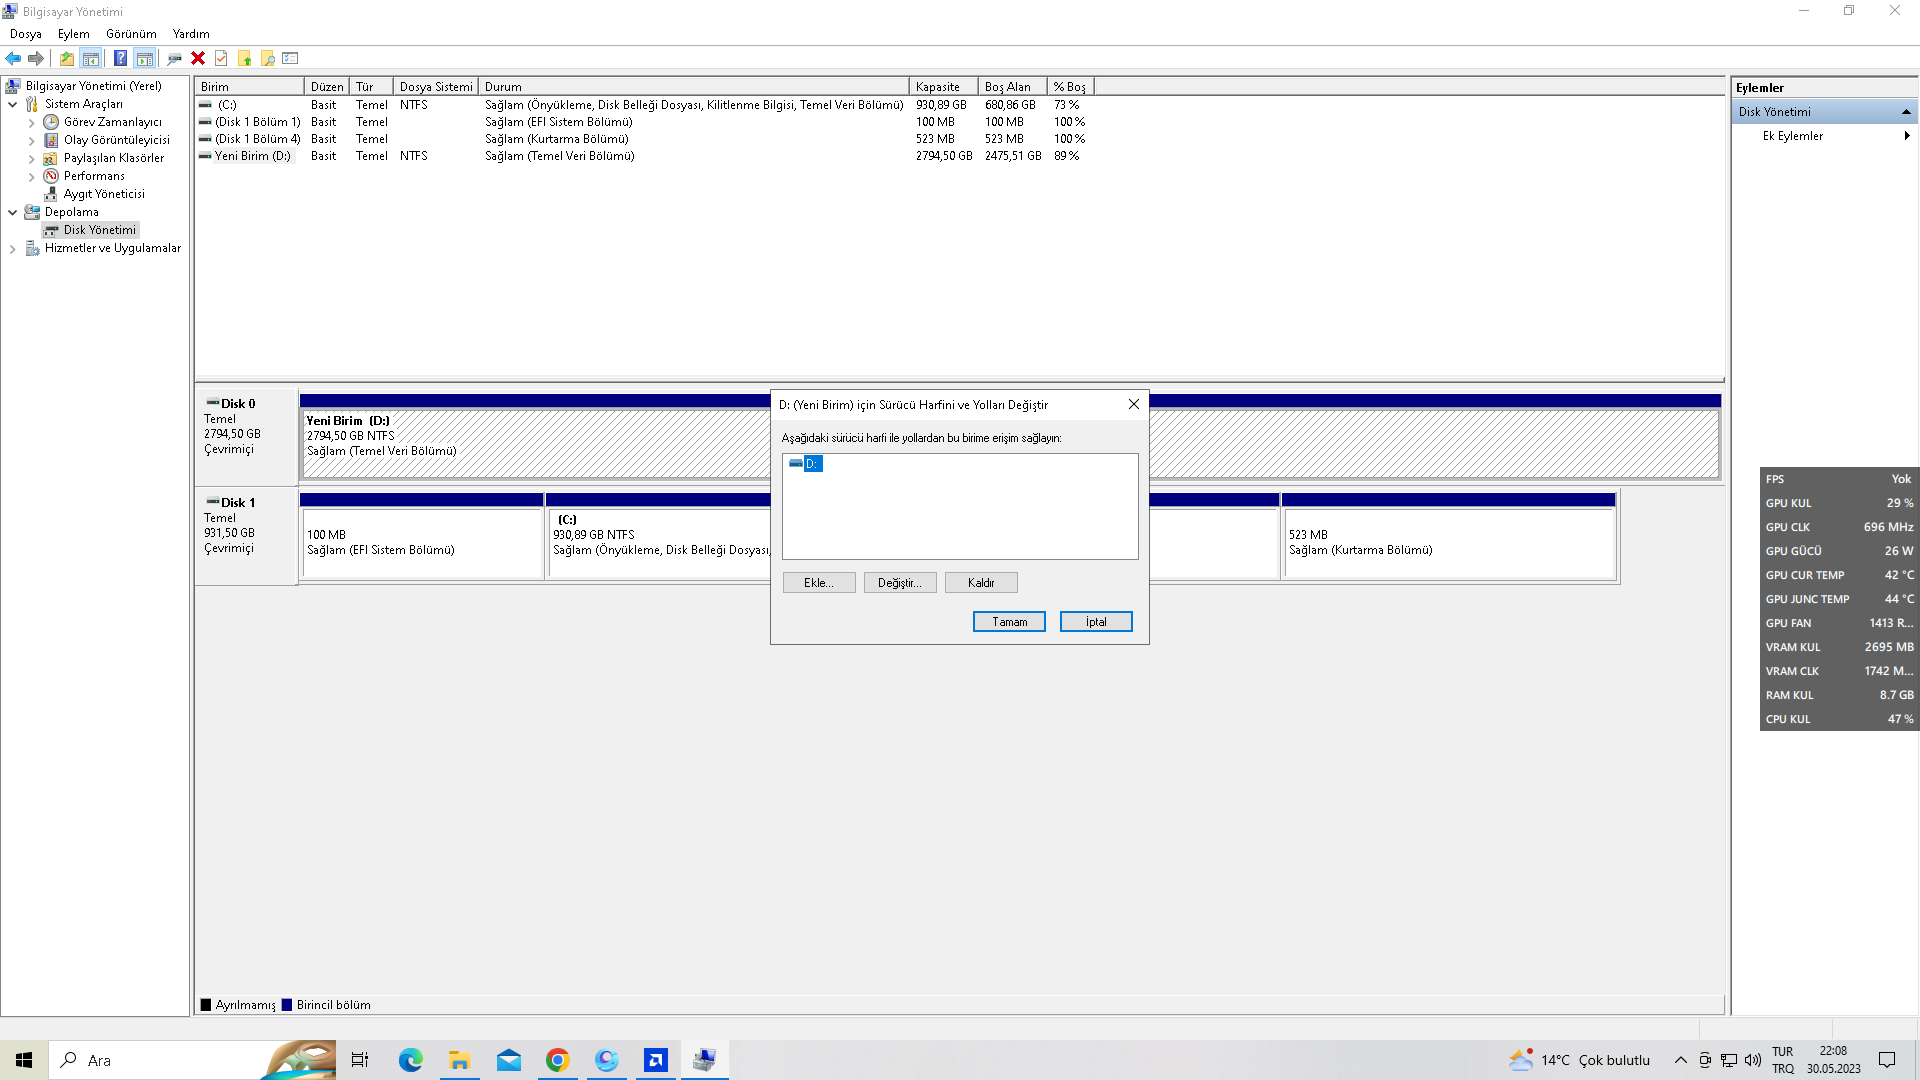This screenshot has height=1080, width=1920.
Task: Click the settings list toolbar icon
Action: [x=291, y=58]
